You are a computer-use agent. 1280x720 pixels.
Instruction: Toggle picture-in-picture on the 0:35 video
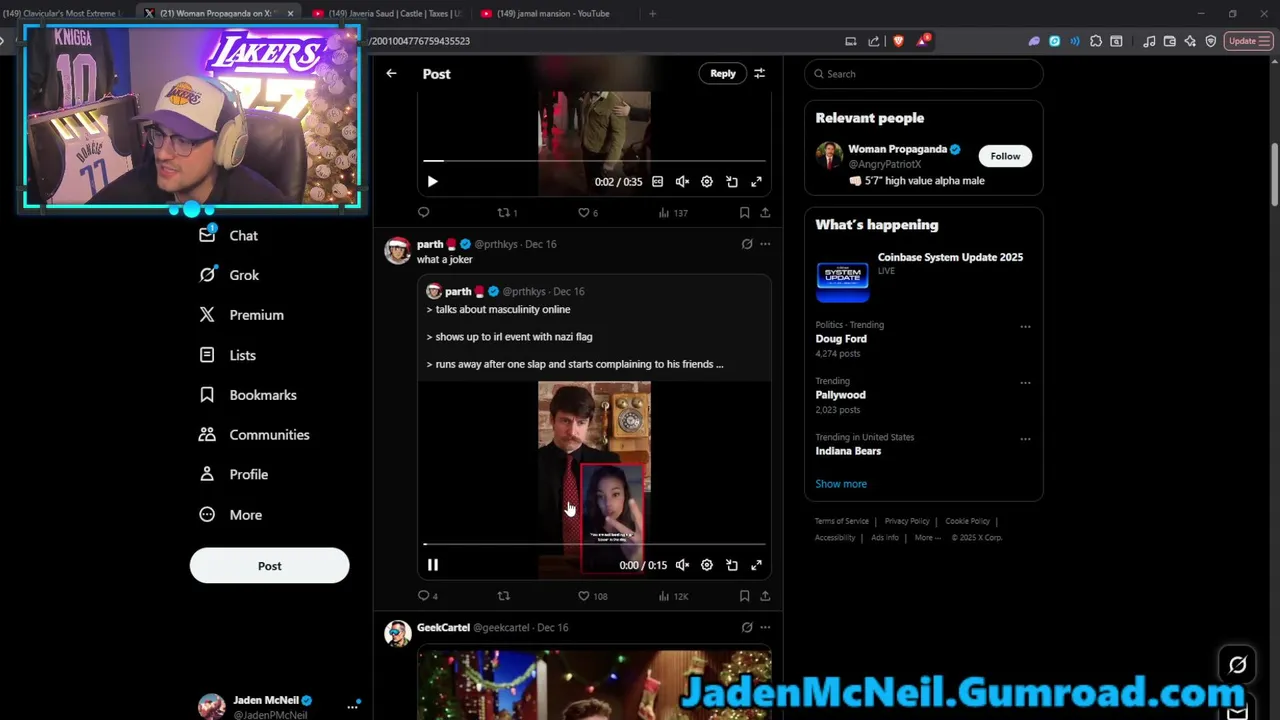(x=732, y=182)
